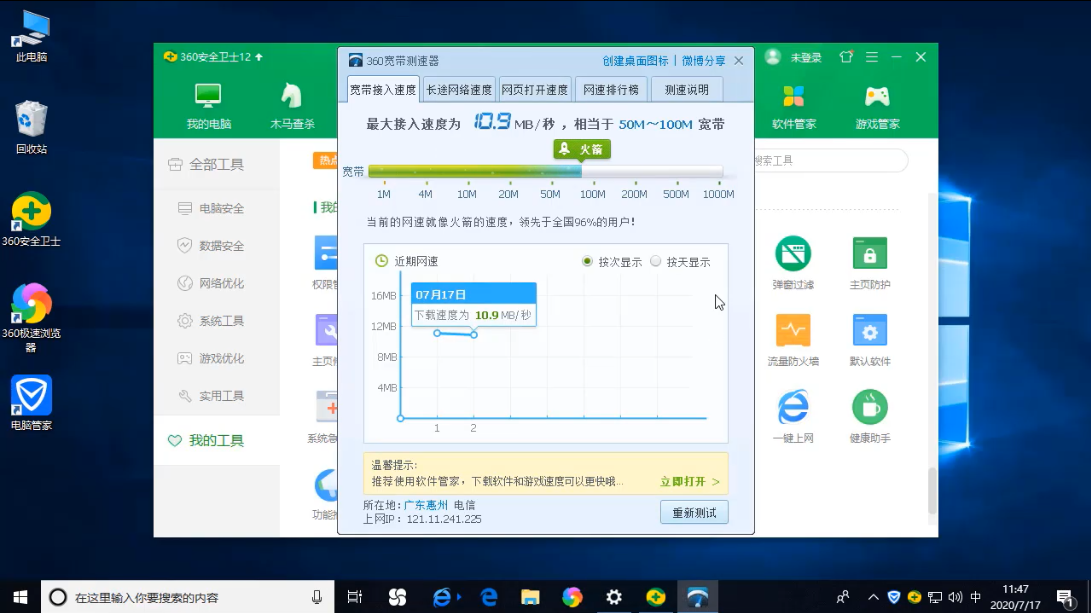Switch to 网页打开速度 tab

click(534, 90)
